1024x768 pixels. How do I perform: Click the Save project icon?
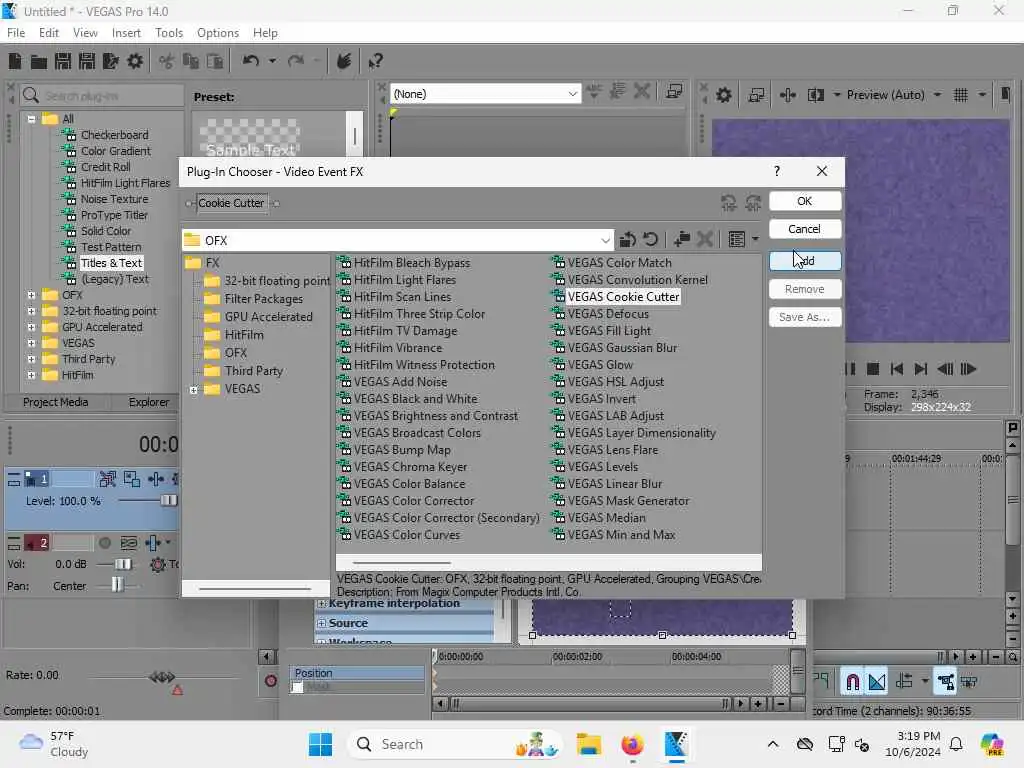click(63, 61)
